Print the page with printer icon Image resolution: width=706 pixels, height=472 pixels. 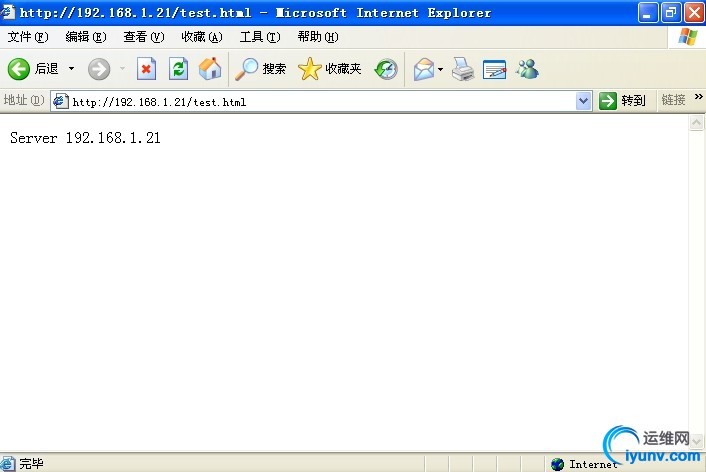click(463, 69)
